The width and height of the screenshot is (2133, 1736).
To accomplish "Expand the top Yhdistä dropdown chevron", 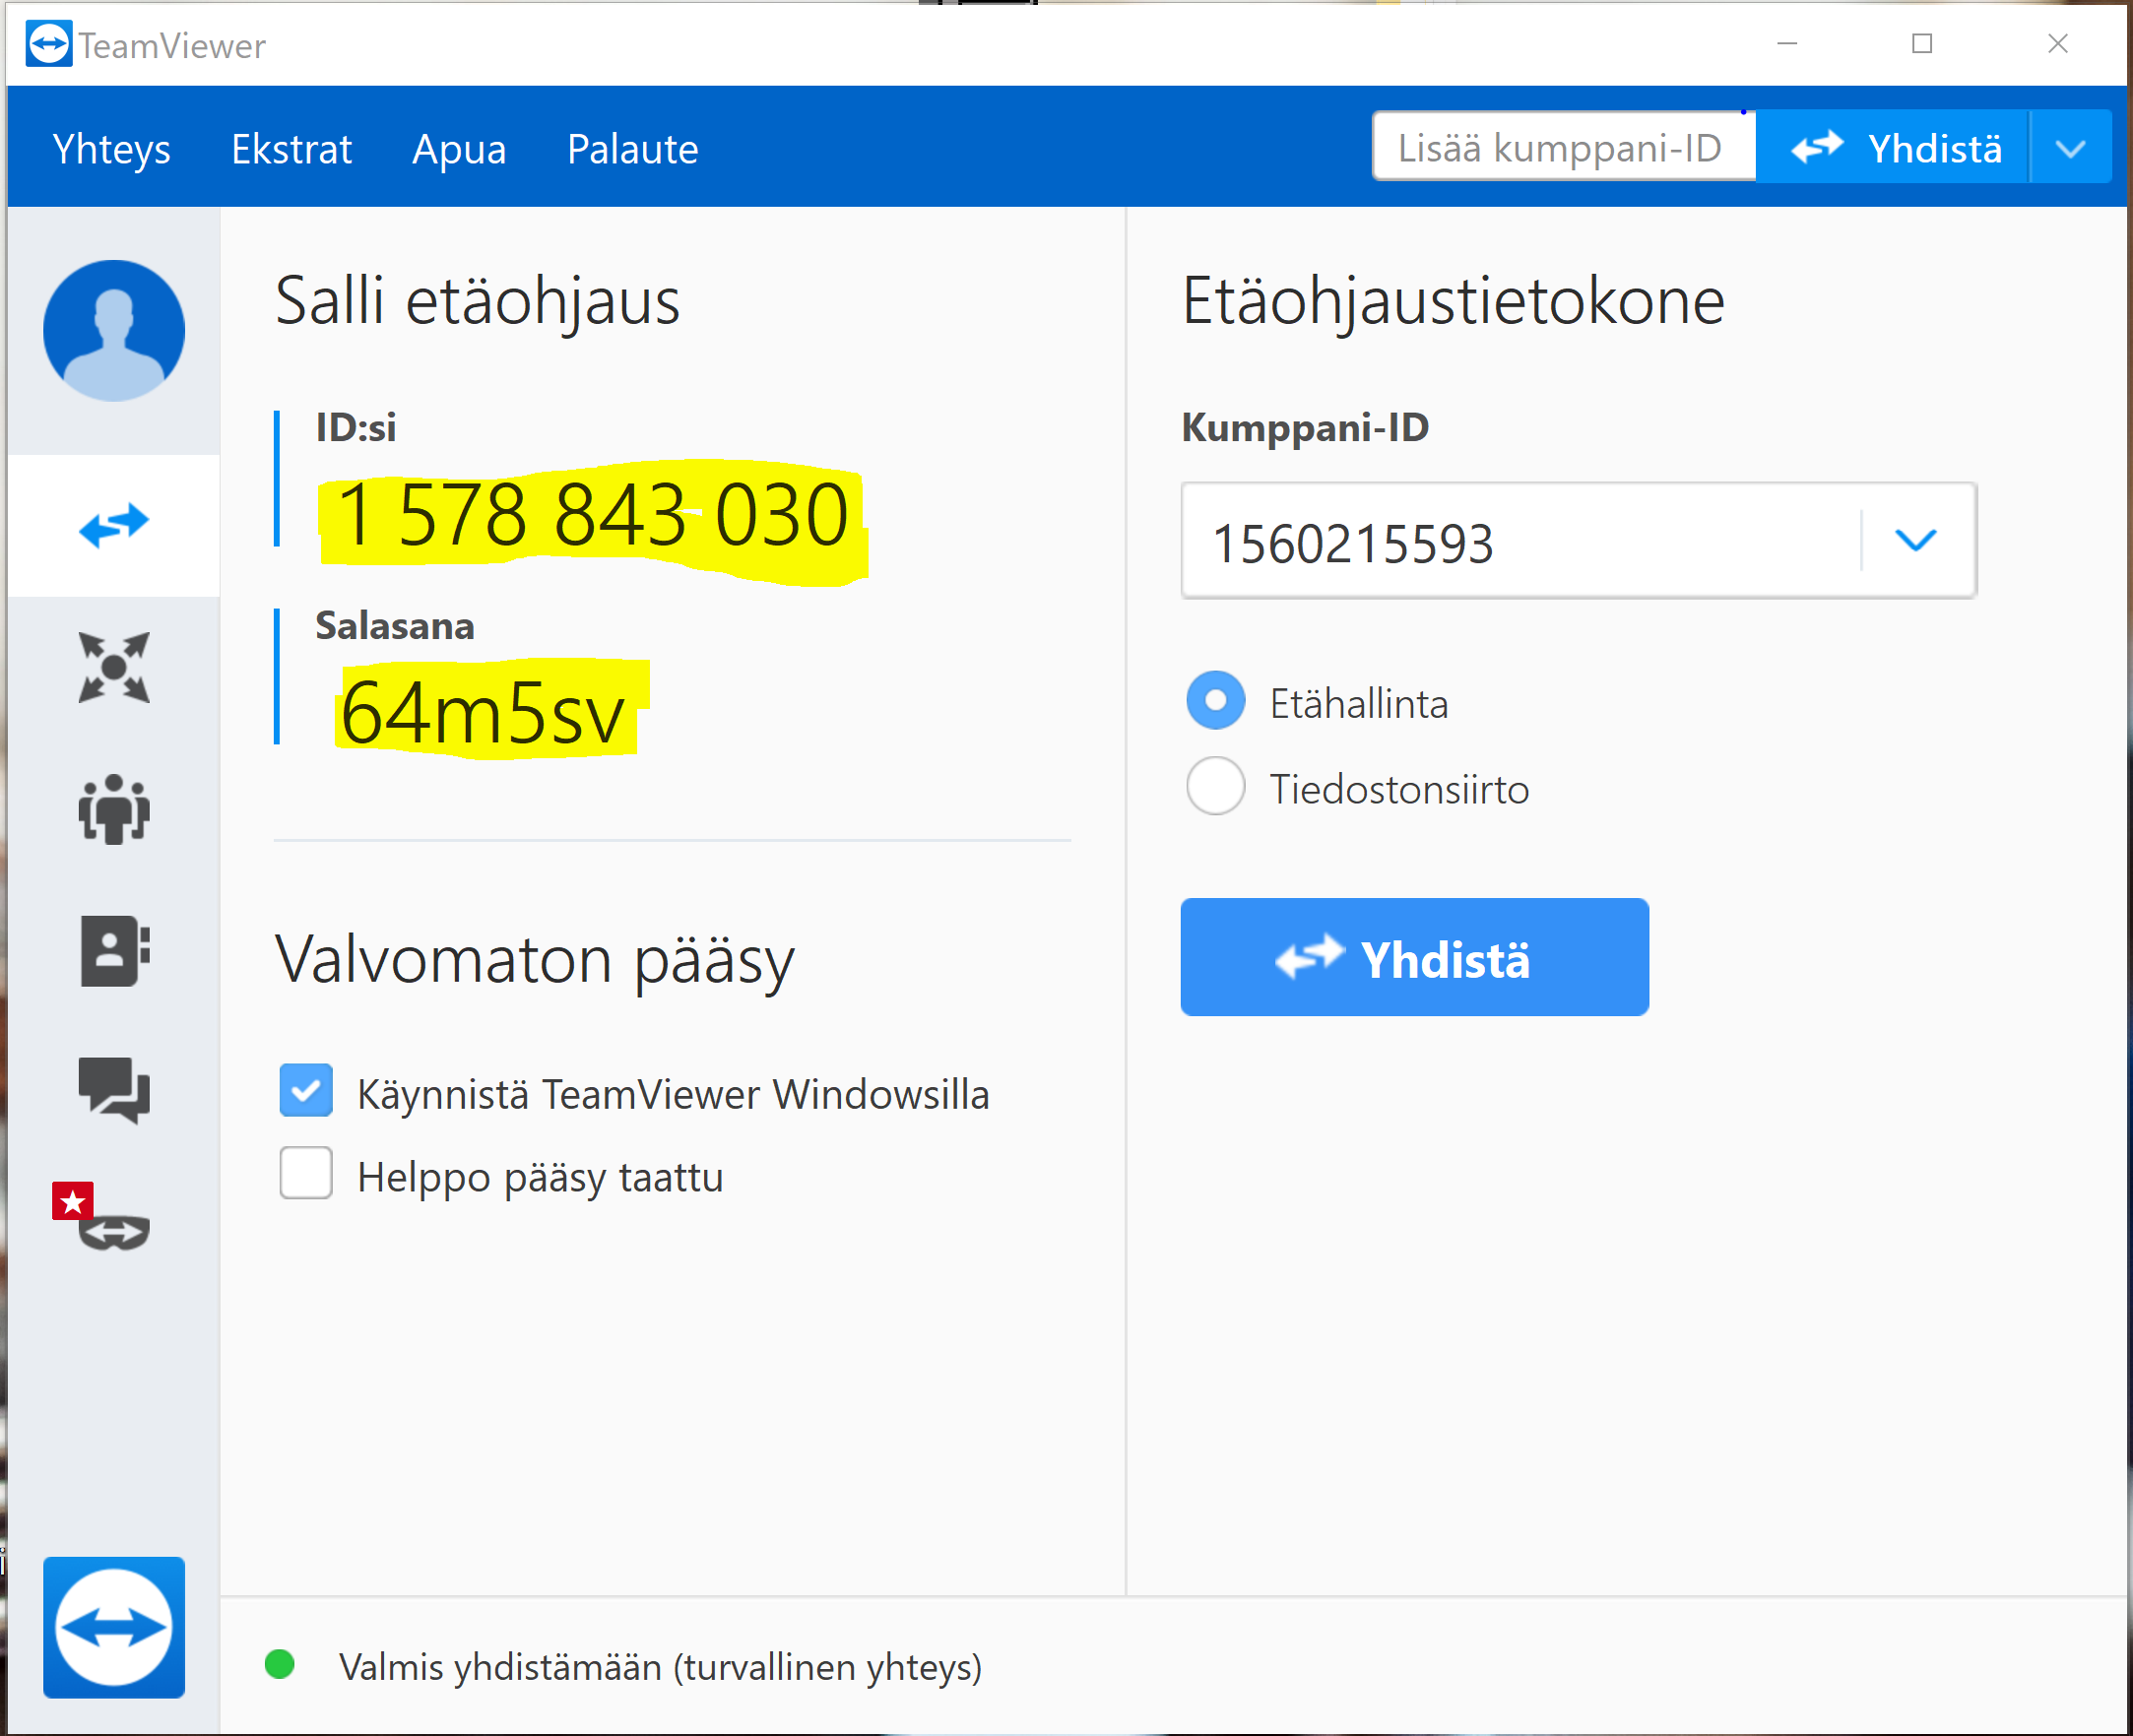I will tap(2070, 149).
